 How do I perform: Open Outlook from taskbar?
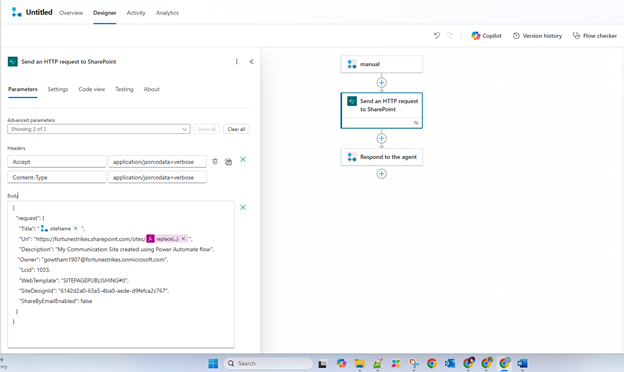450,363
